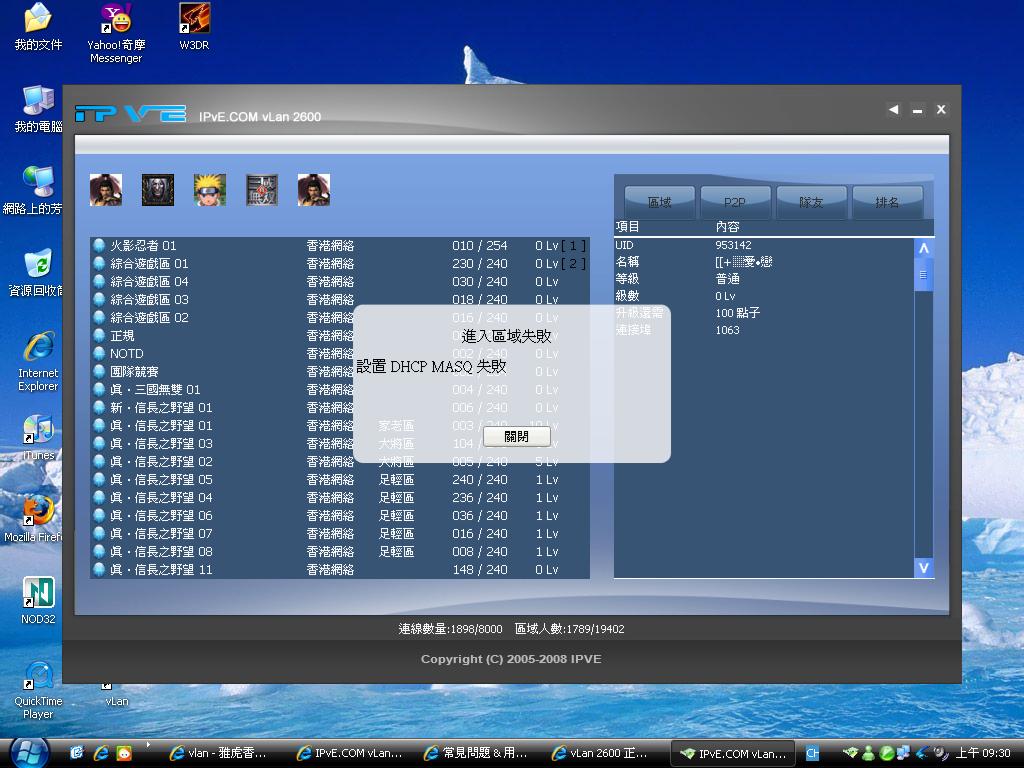The height and width of the screenshot is (768, 1024).
Task: Click the first samurai game icon
Action: tap(106, 189)
